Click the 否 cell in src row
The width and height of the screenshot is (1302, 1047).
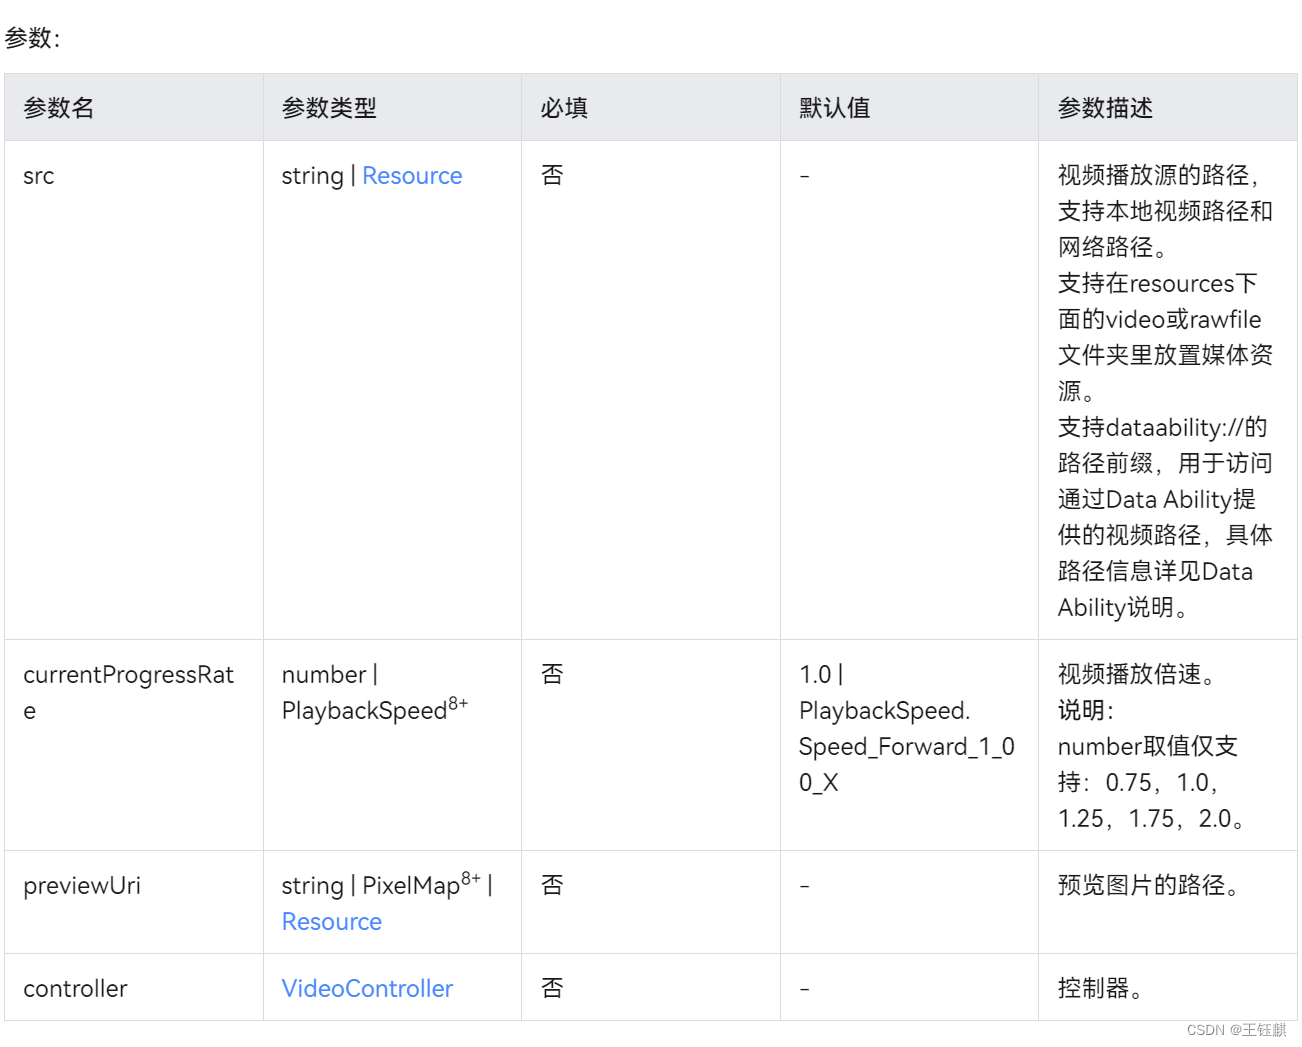553,176
